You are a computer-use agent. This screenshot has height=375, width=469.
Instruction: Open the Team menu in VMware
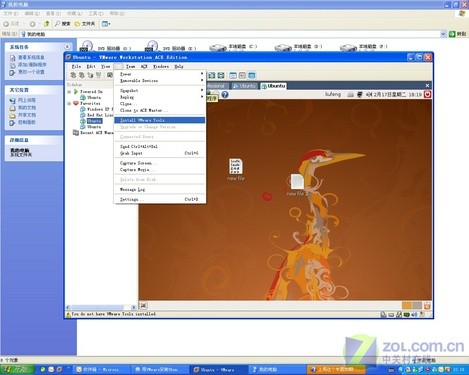(x=130, y=66)
